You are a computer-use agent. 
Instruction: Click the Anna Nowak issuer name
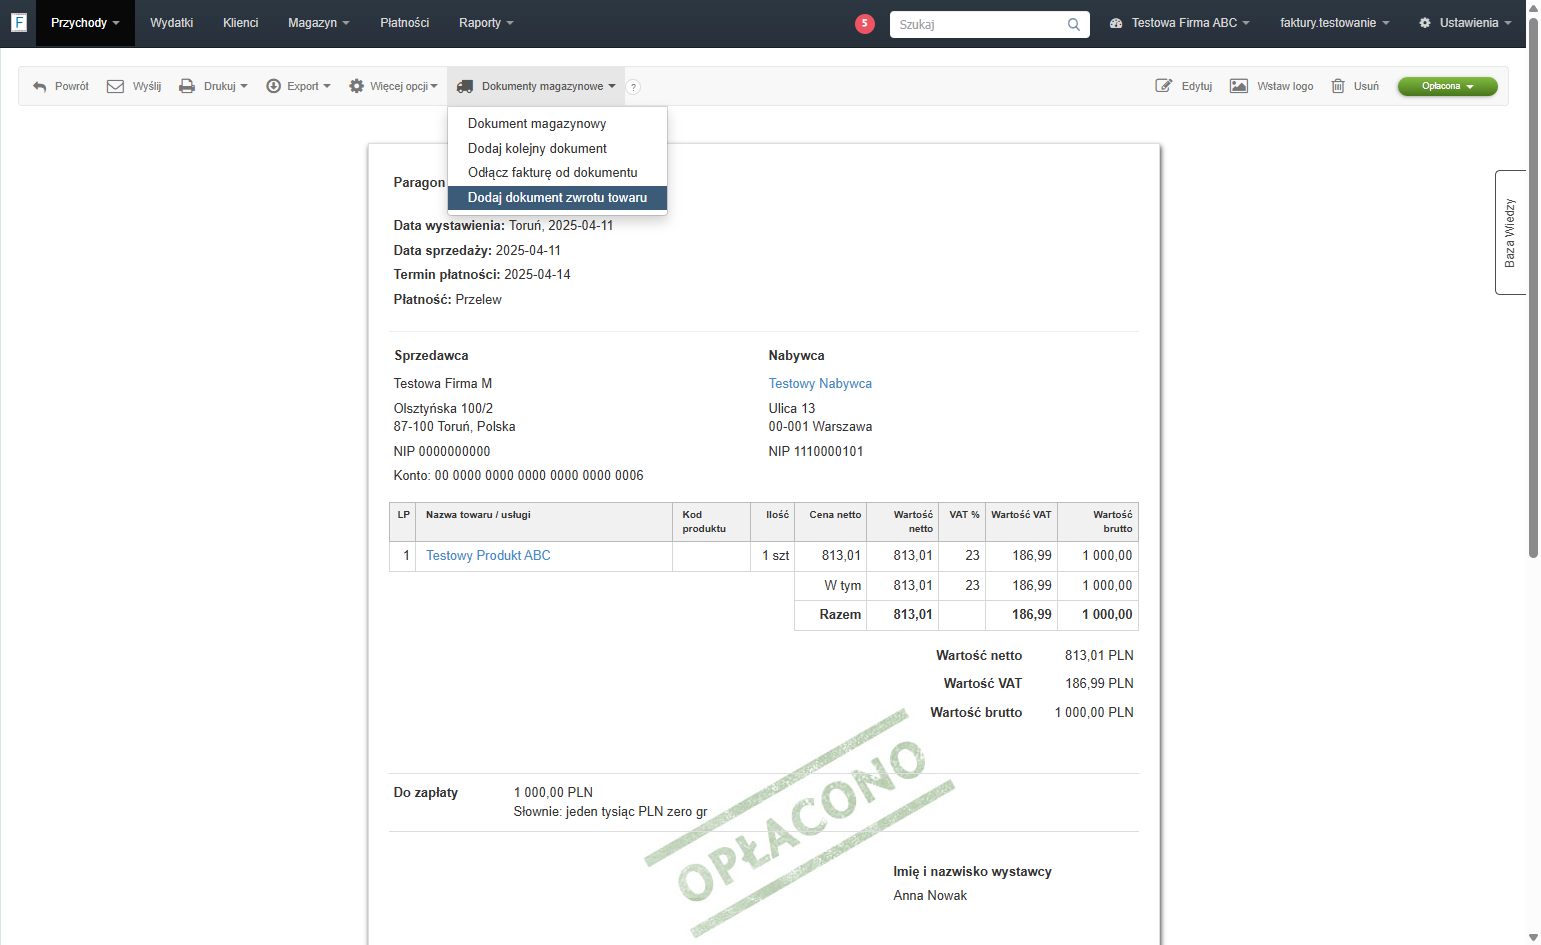tap(930, 896)
